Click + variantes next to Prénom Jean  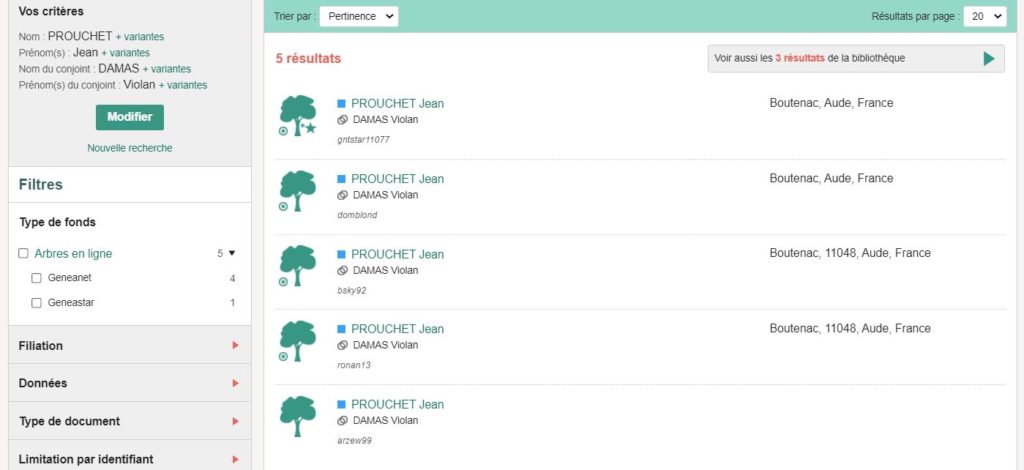125,53
